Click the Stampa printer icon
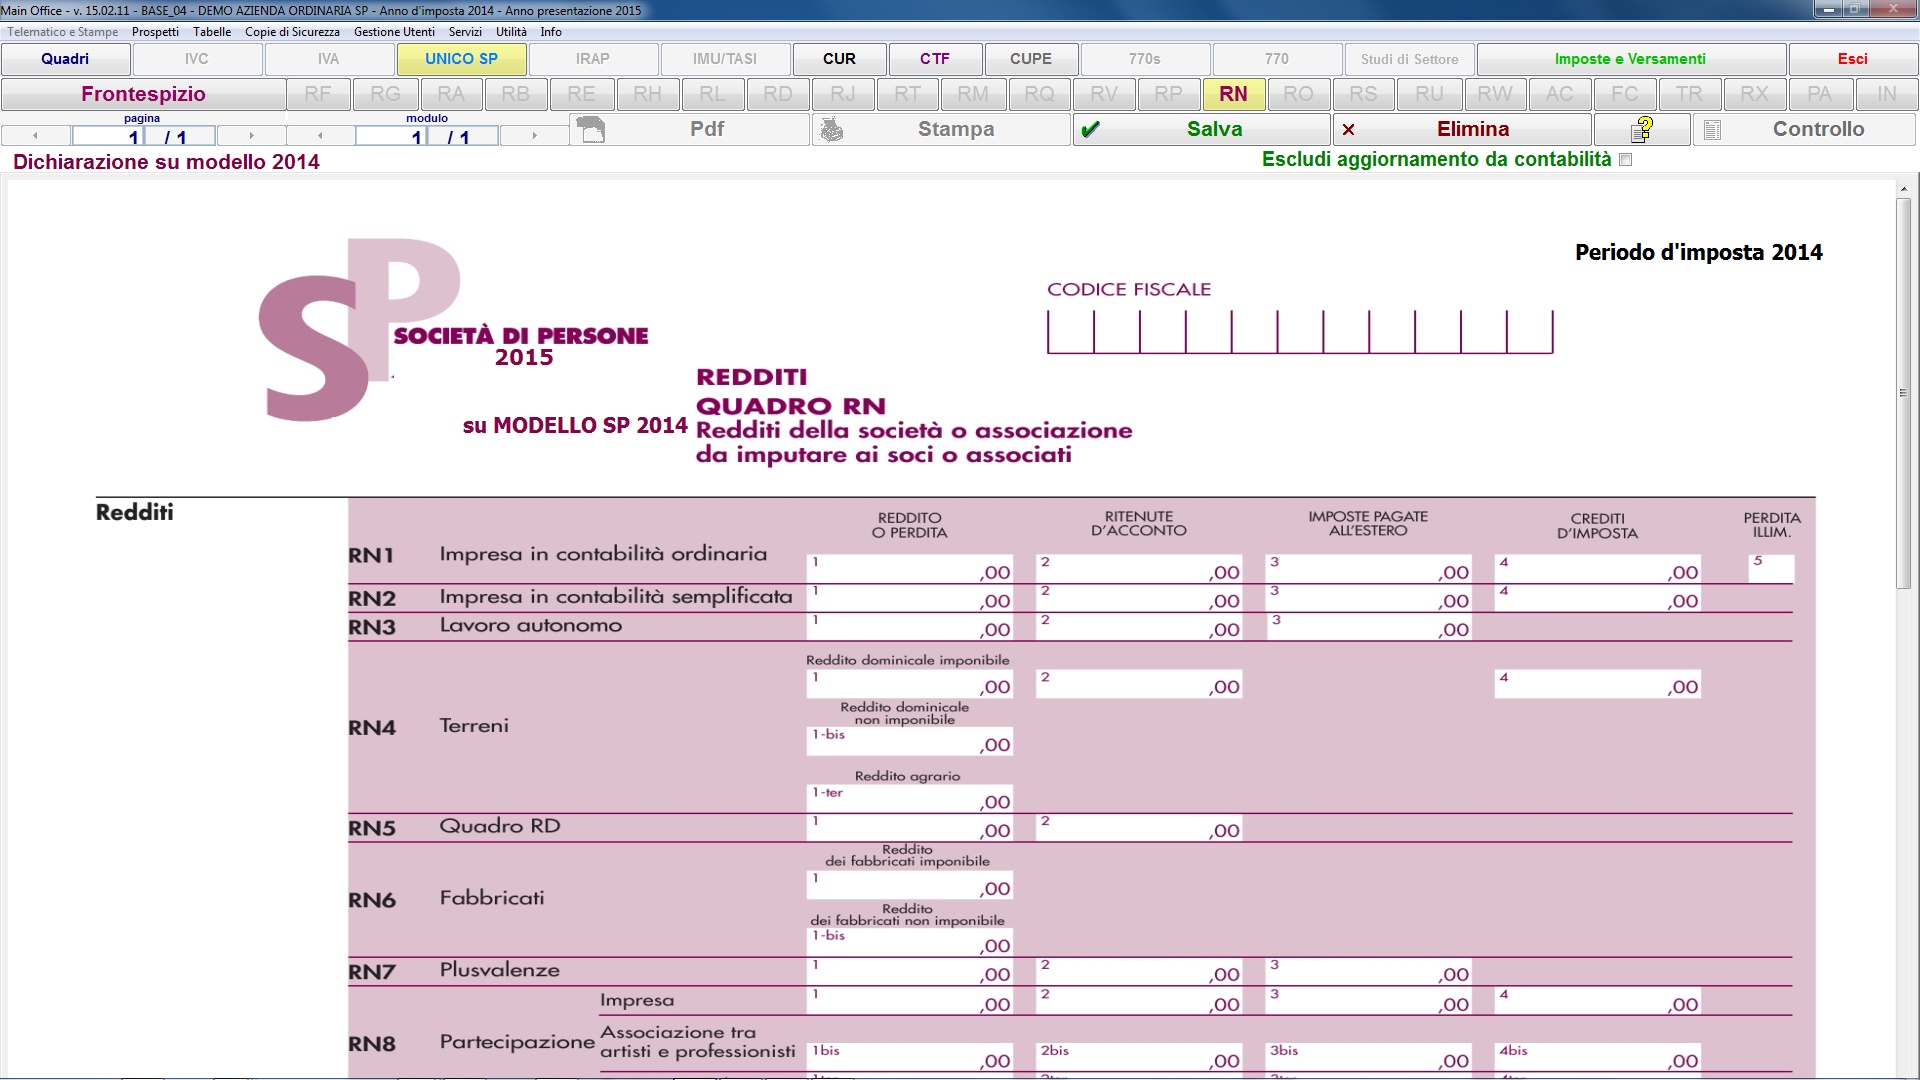The height and width of the screenshot is (1080, 1920). point(832,129)
